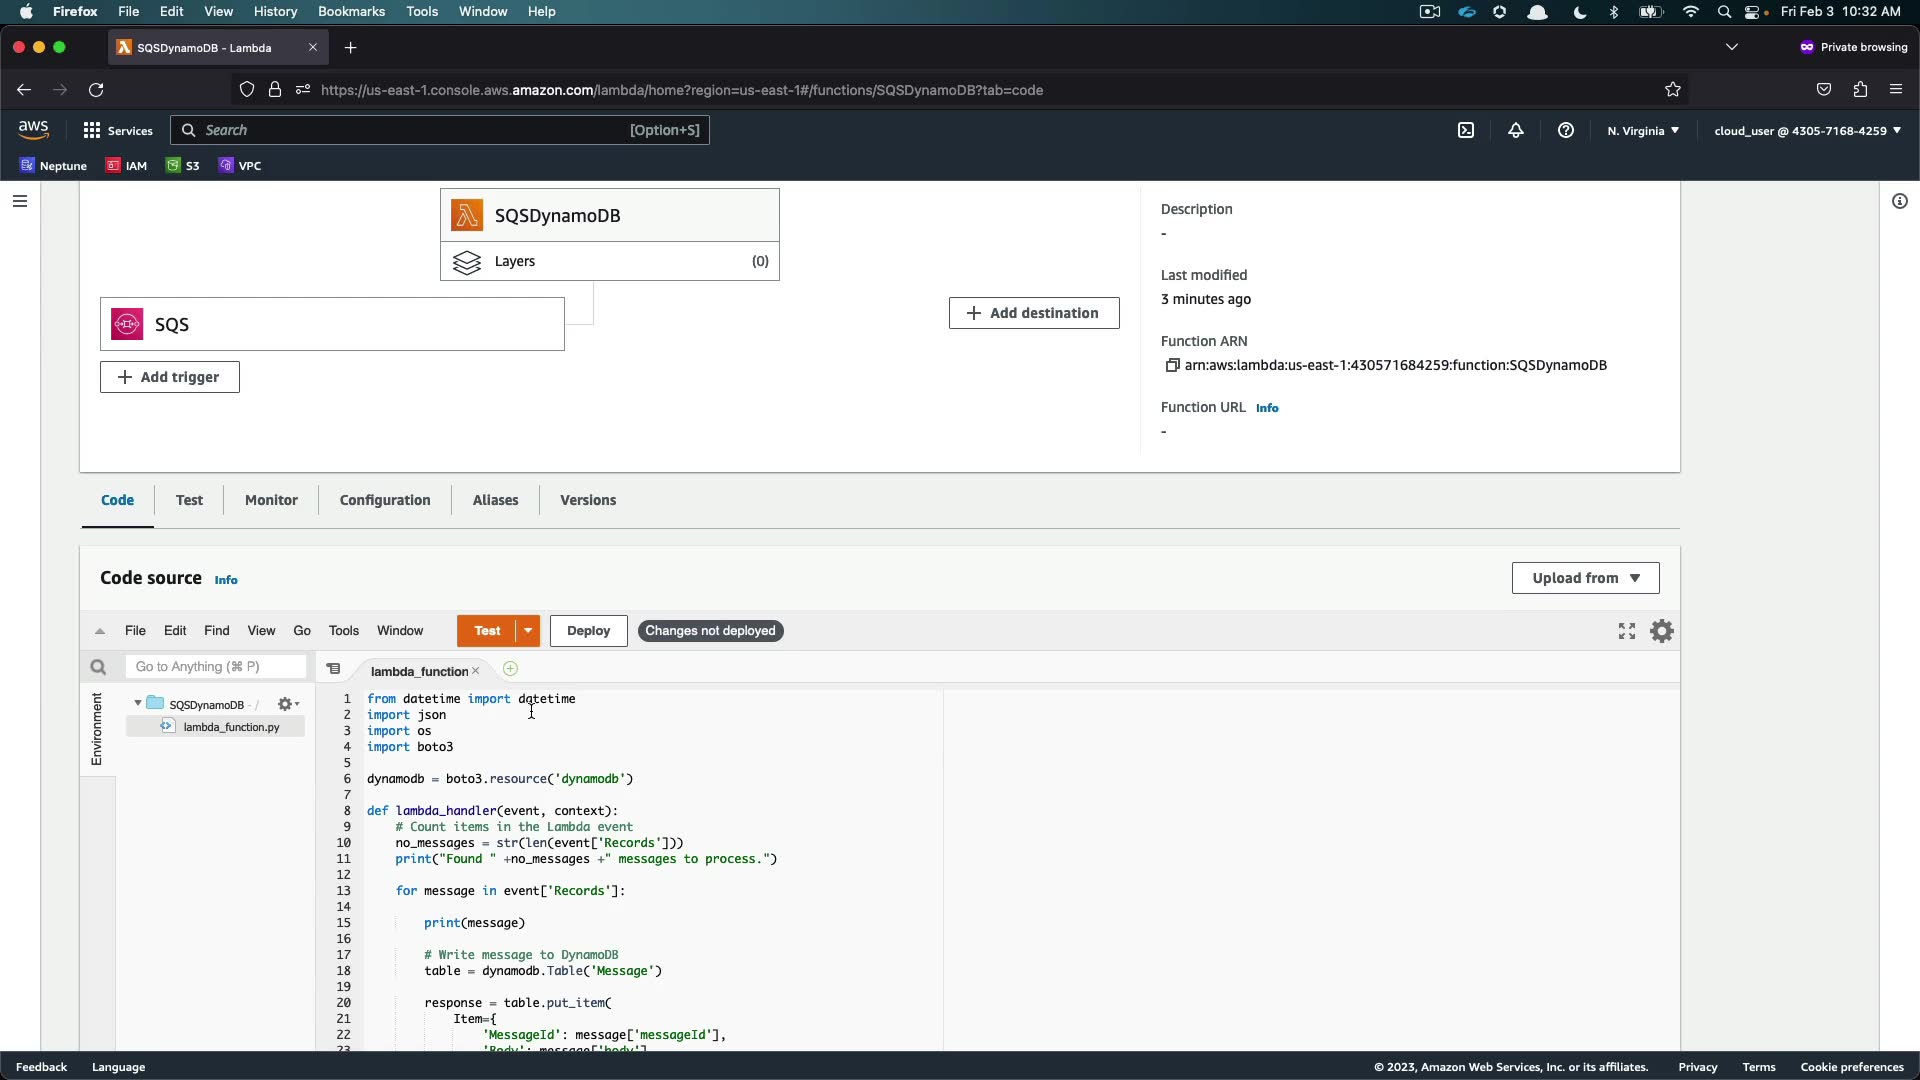The width and height of the screenshot is (1920, 1080).
Task: Collapse the editor menu bar arrow
Action: tap(100, 631)
